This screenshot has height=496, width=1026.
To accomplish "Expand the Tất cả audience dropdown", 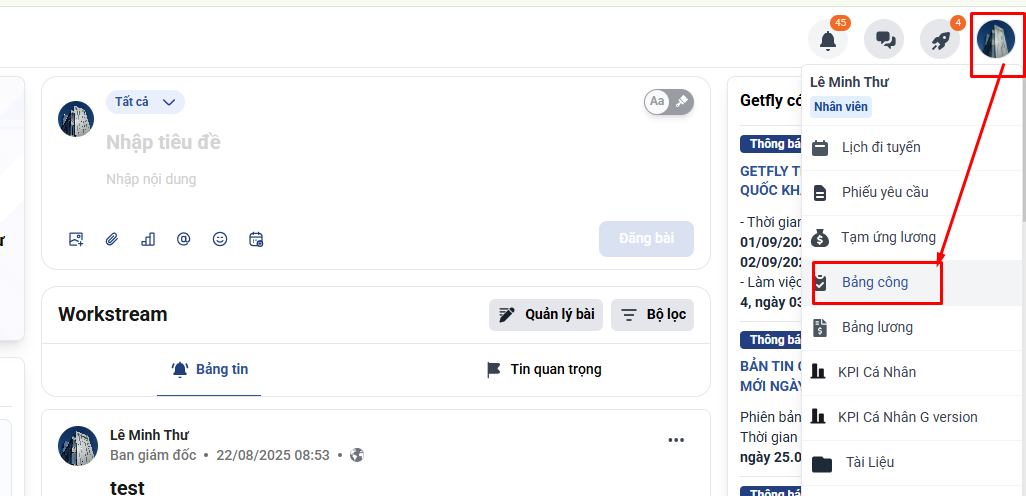I will (x=145, y=102).
